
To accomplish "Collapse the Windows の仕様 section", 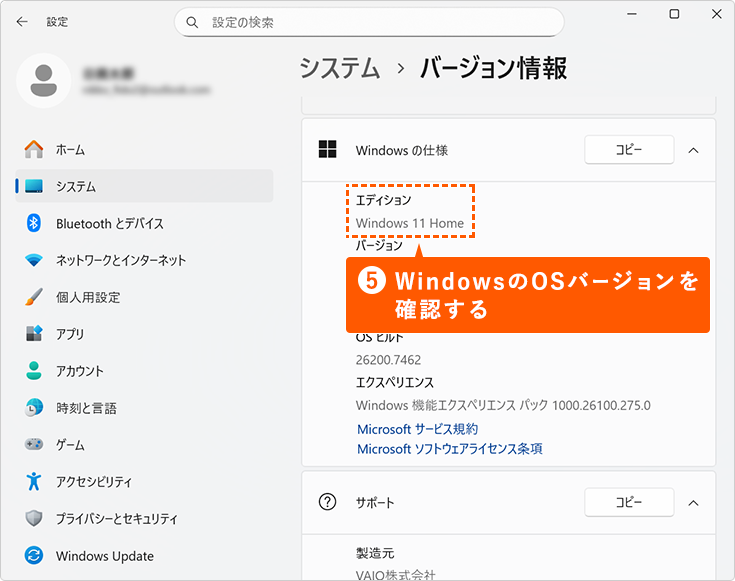I will [x=693, y=150].
